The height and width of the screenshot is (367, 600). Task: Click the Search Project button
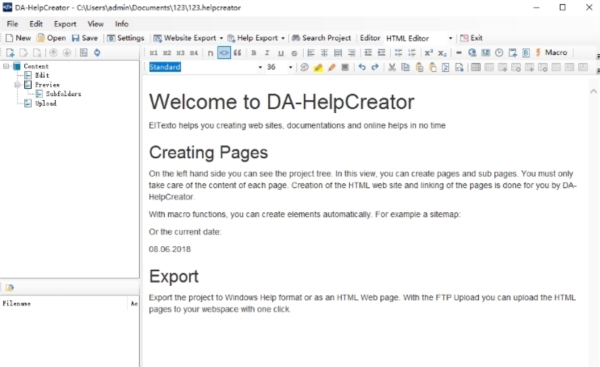[321, 38]
